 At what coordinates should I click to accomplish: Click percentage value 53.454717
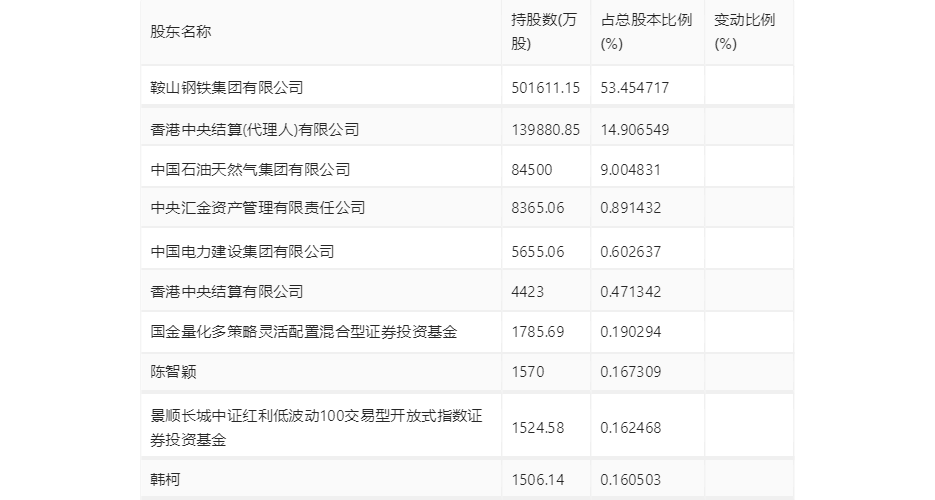[635, 88]
